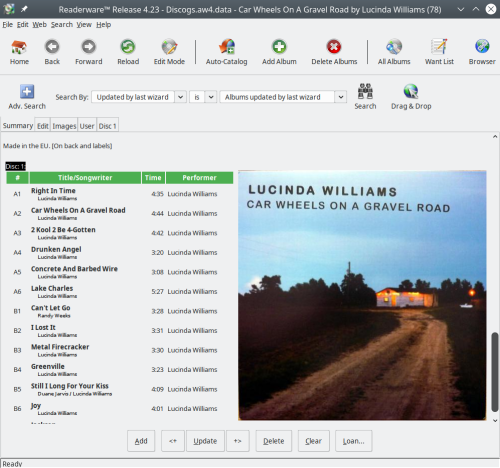500x468 pixels.
Task: Click track 'Greenville'
Action: click(x=48, y=366)
